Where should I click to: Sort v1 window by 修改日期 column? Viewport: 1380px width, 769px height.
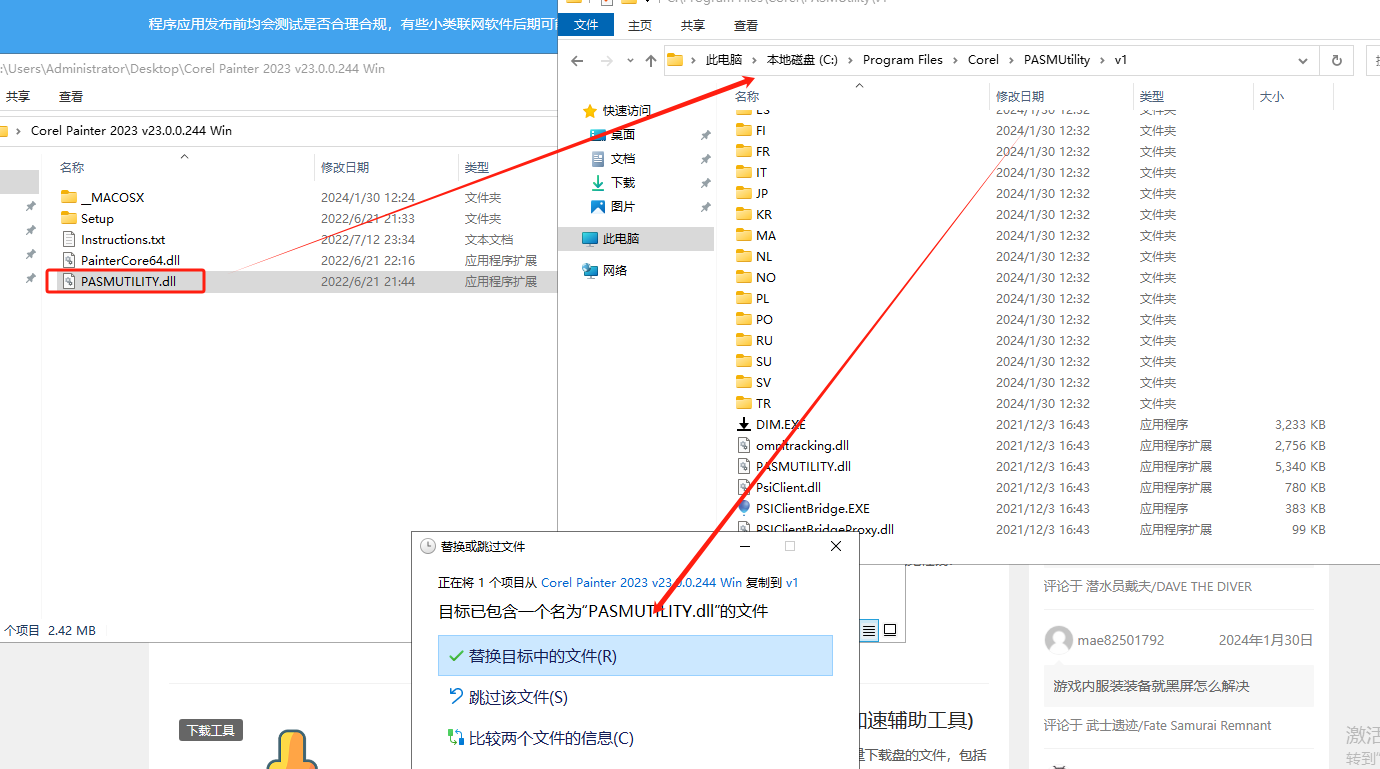click(1020, 97)
